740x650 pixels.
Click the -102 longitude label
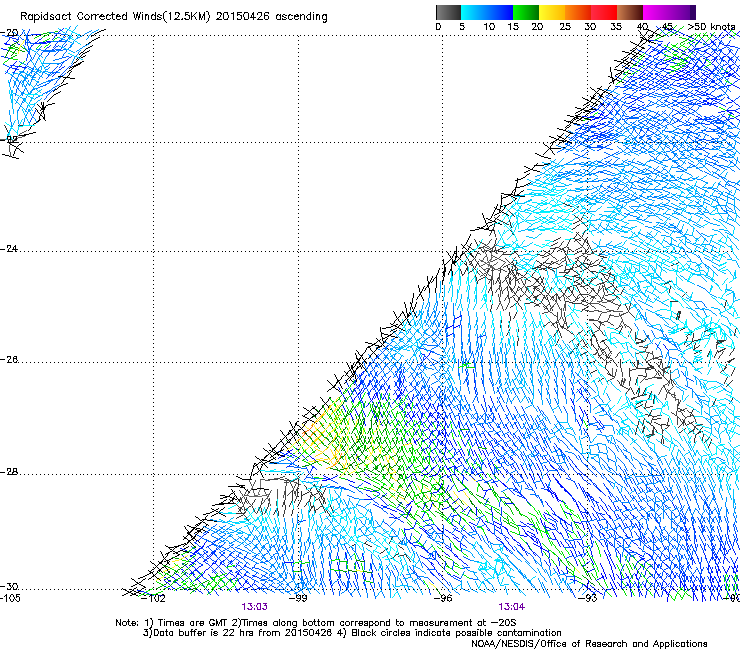(x=153, y=598)
